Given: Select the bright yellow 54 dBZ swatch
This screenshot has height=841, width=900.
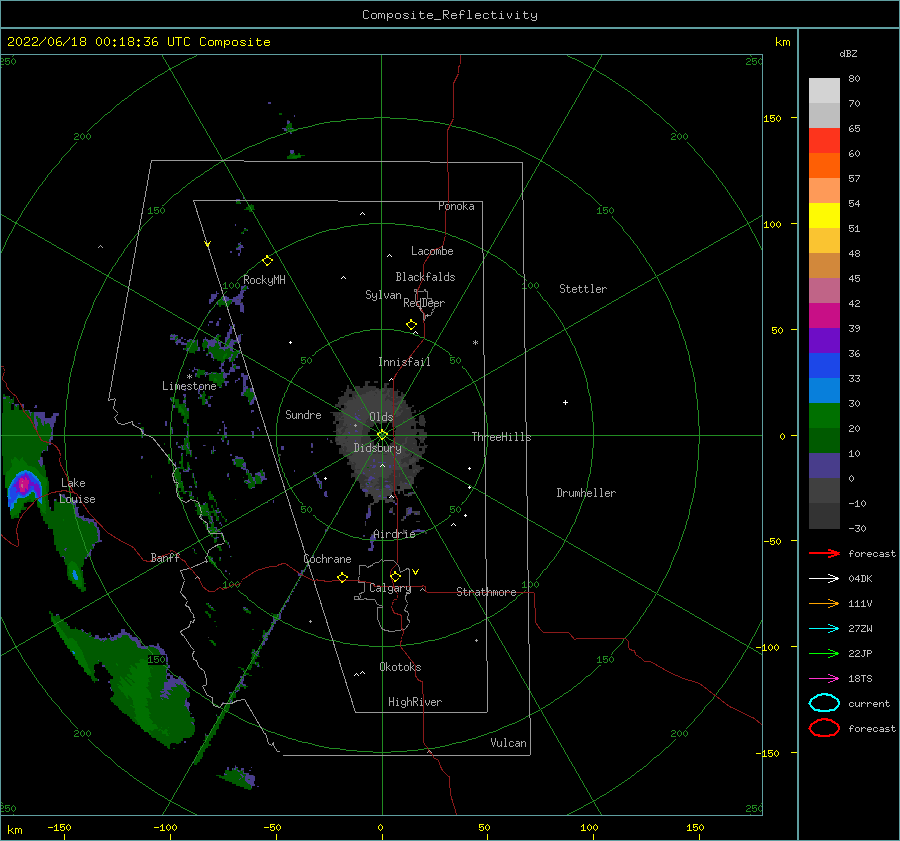Looking at the screenshot, I should pyautogui.click(x=824, y=215).
